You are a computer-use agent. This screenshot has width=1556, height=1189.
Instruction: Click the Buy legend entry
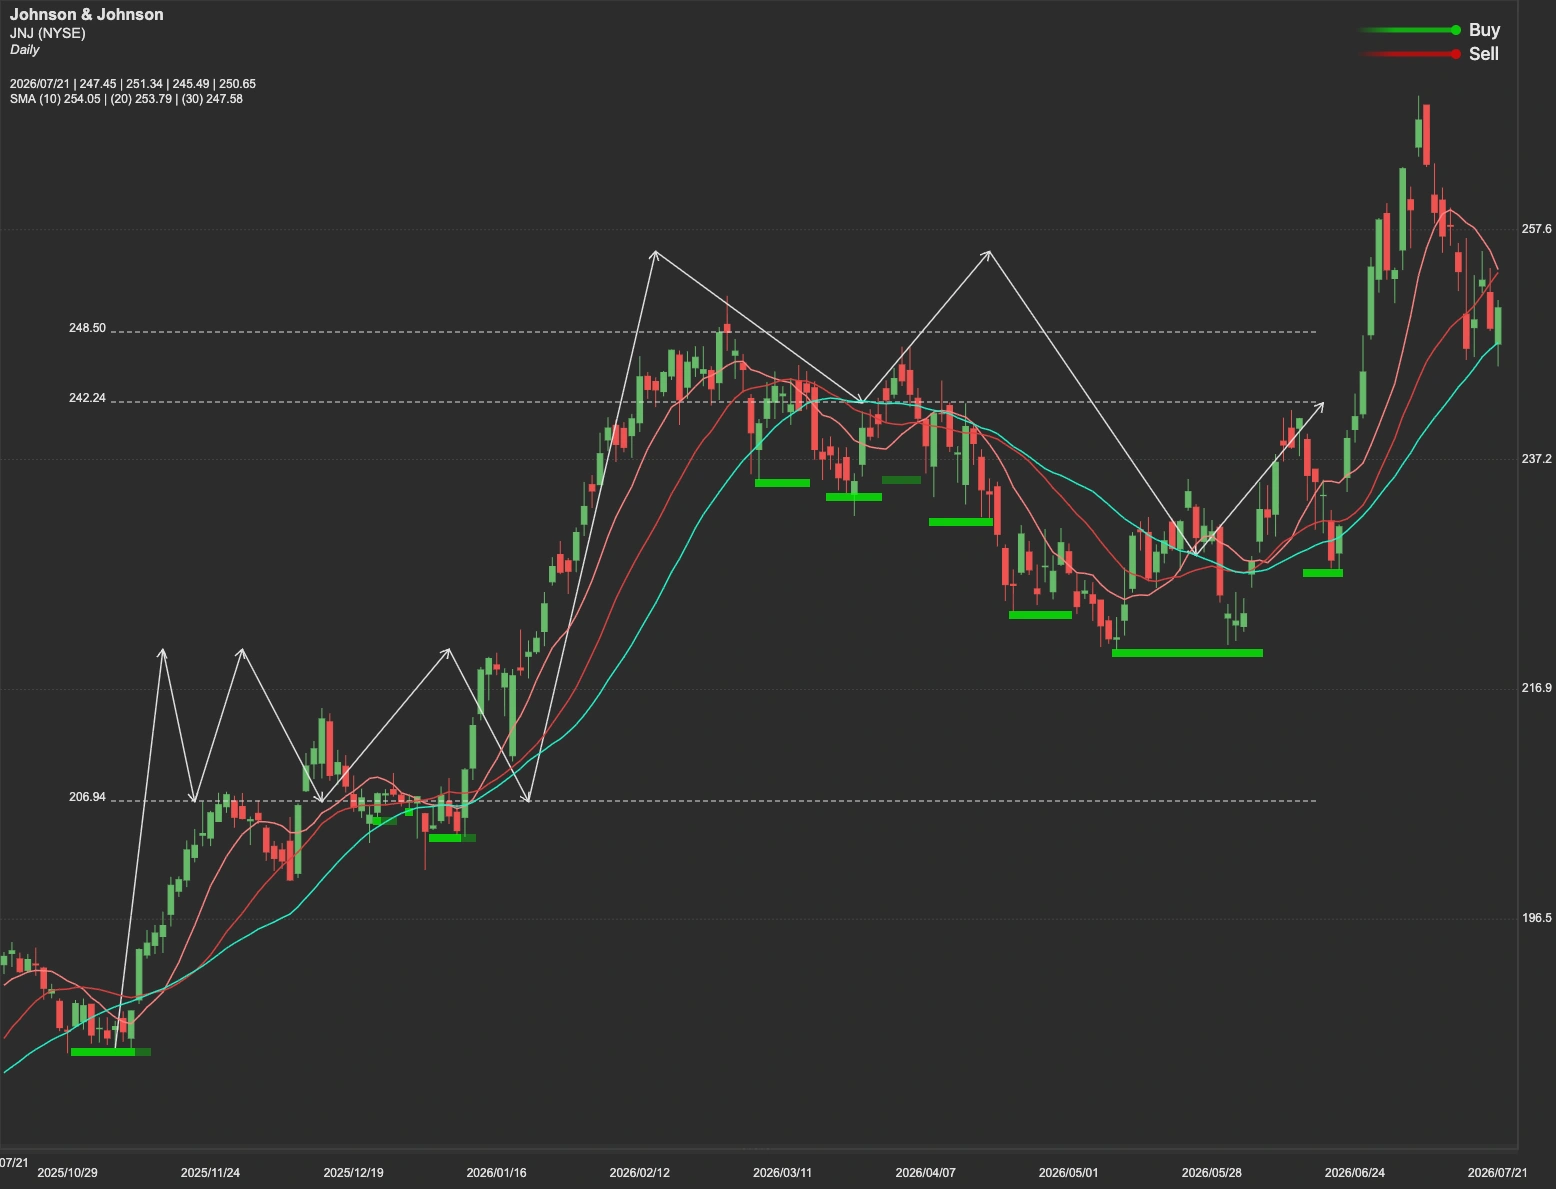[x=1484, y=30]
